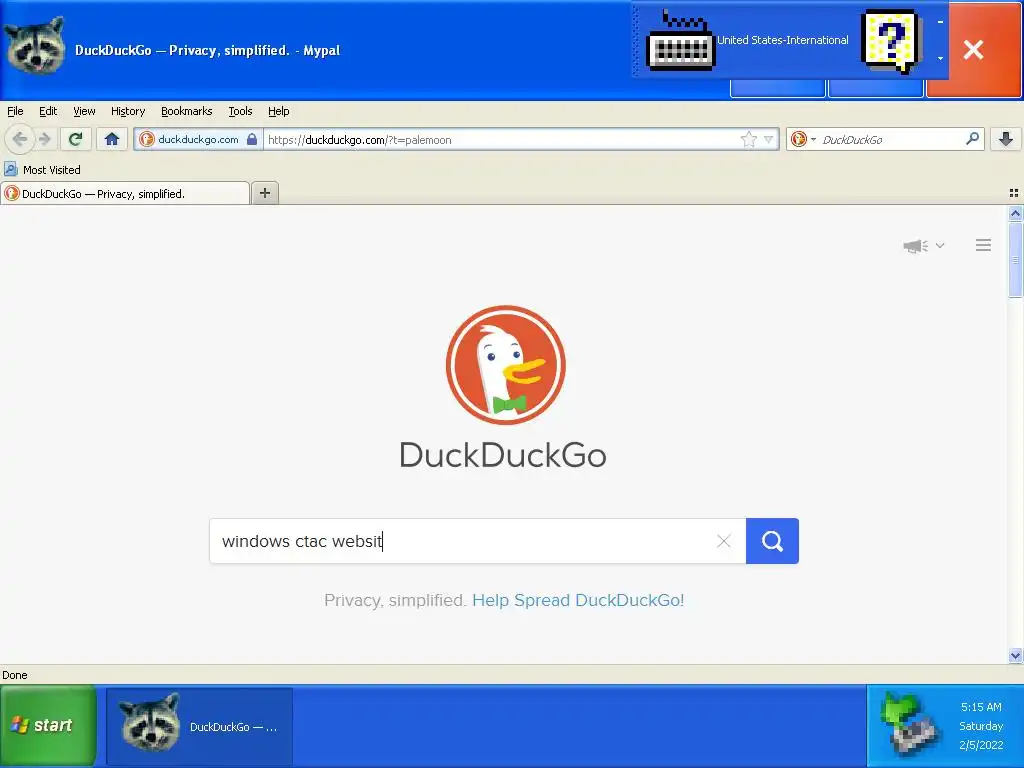Image resolution: width=1024 pixels, height=768 pixels.
Task: Click the United States-International layout label
Action: pyautogui.click(x=782, y=40)
